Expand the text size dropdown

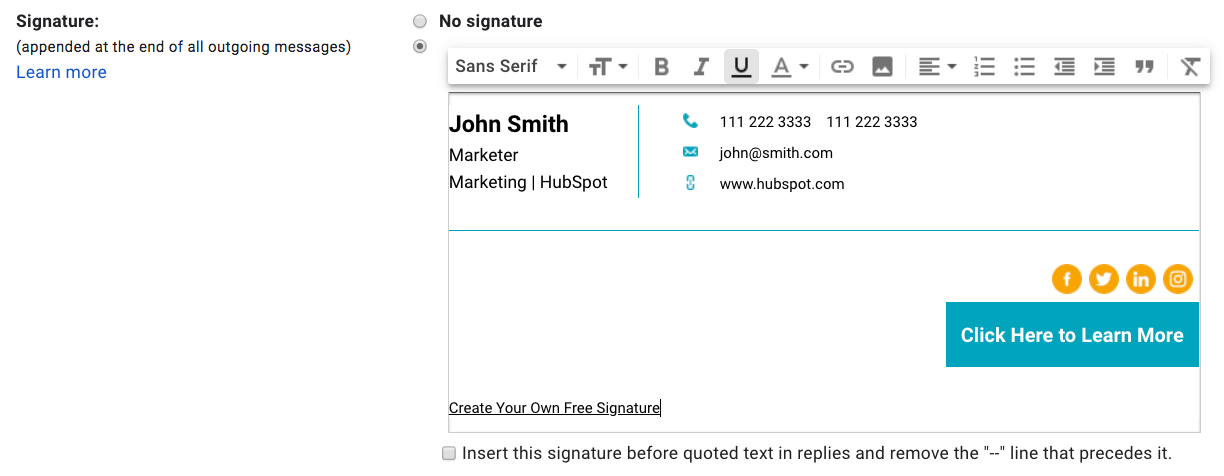coord(608,67)
